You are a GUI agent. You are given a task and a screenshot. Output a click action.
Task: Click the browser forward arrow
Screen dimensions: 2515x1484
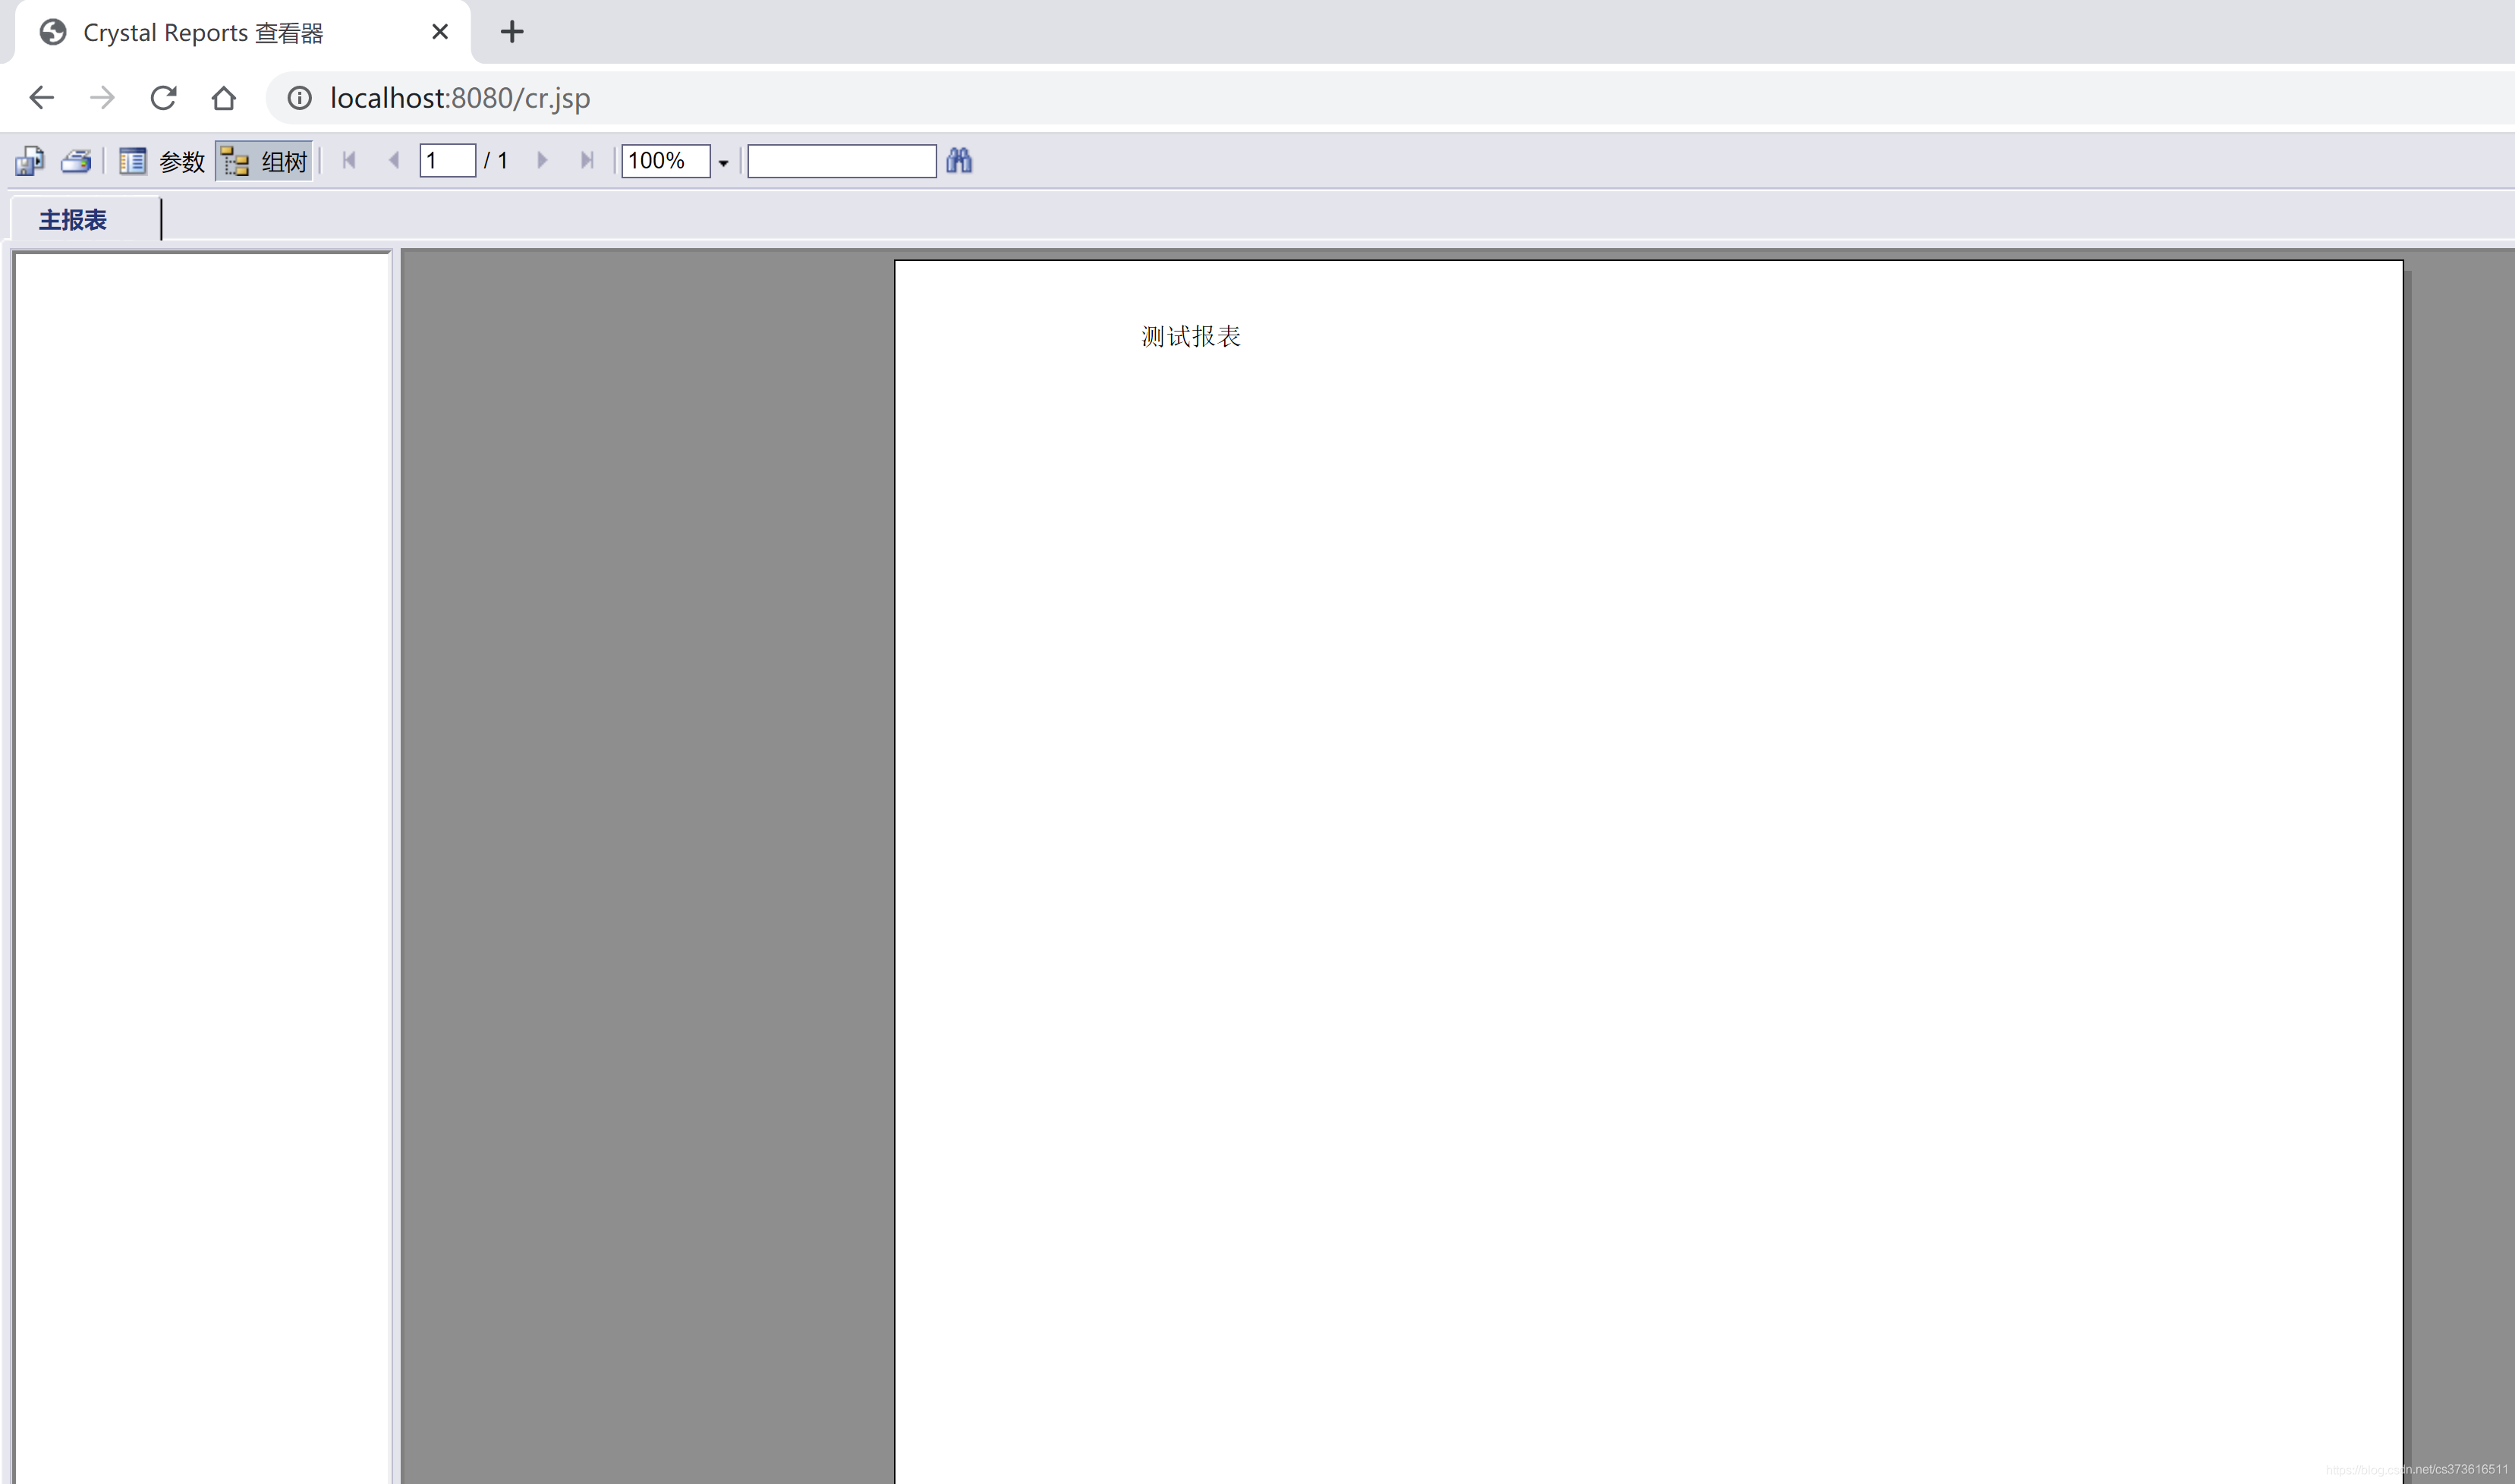point(102,98)
